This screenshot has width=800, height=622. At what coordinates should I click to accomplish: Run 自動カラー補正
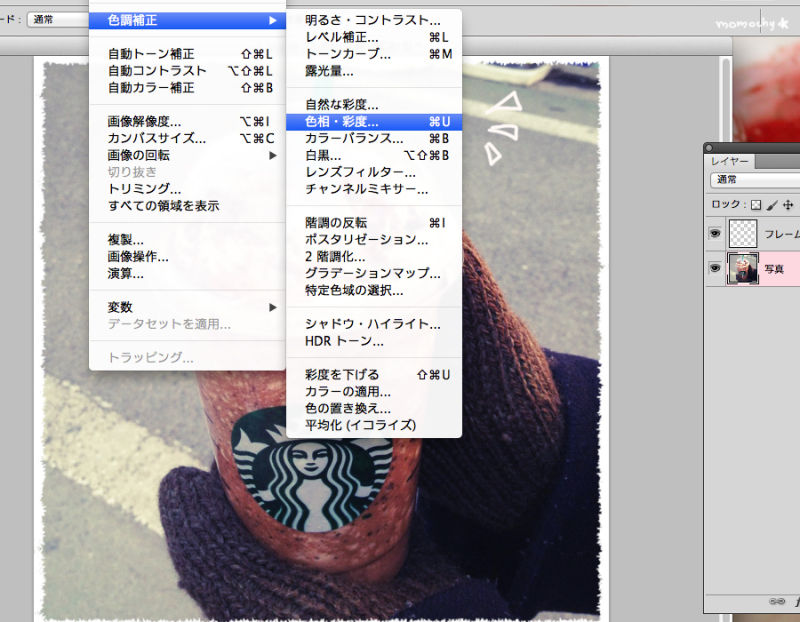(187, 88)
